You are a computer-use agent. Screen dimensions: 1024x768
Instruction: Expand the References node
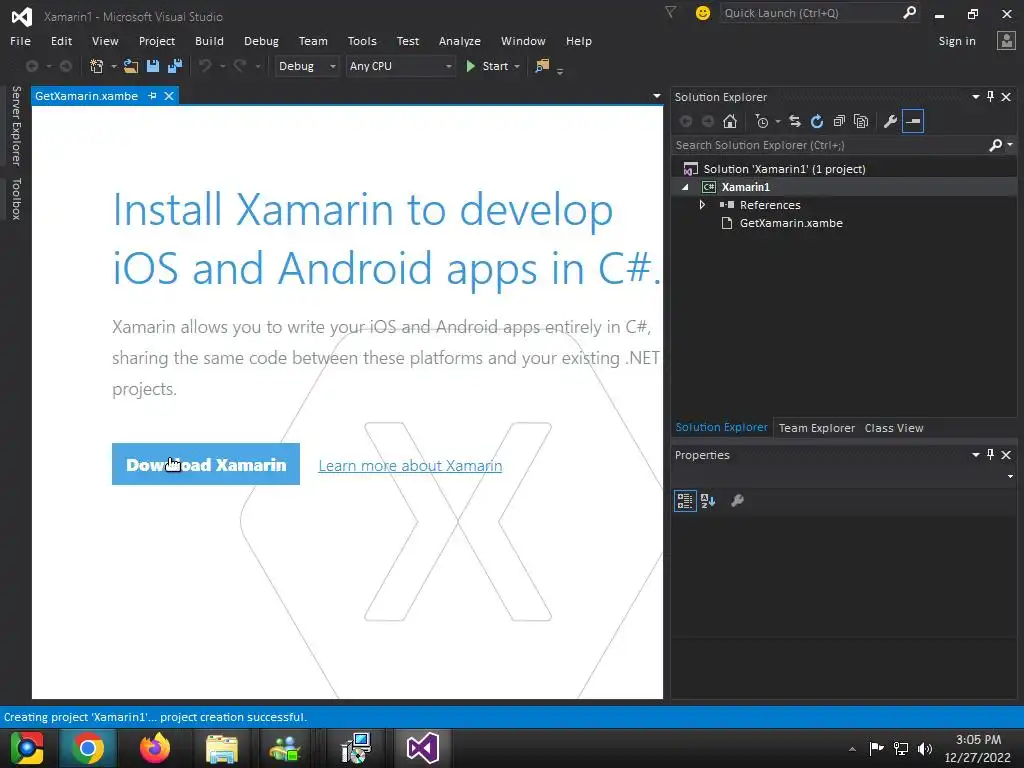pyautogui.click(x=702, y=205)
